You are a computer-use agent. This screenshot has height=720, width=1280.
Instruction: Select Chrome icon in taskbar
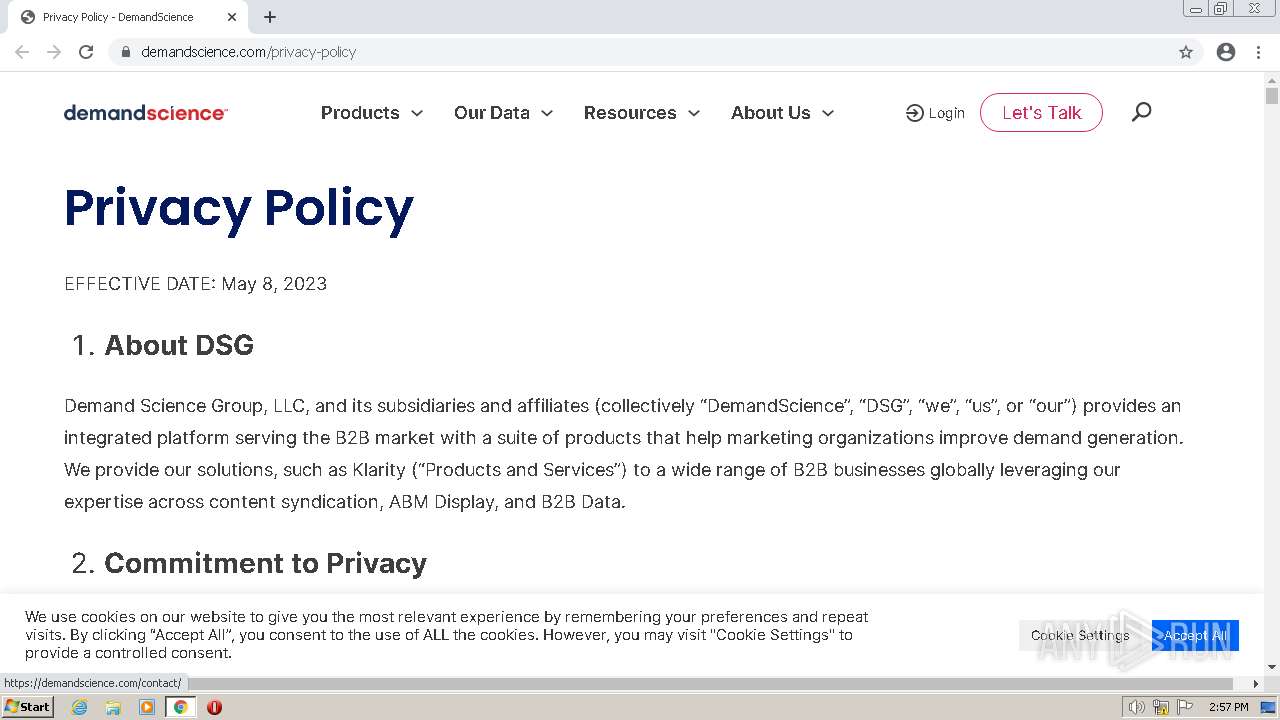pos(181,707)
